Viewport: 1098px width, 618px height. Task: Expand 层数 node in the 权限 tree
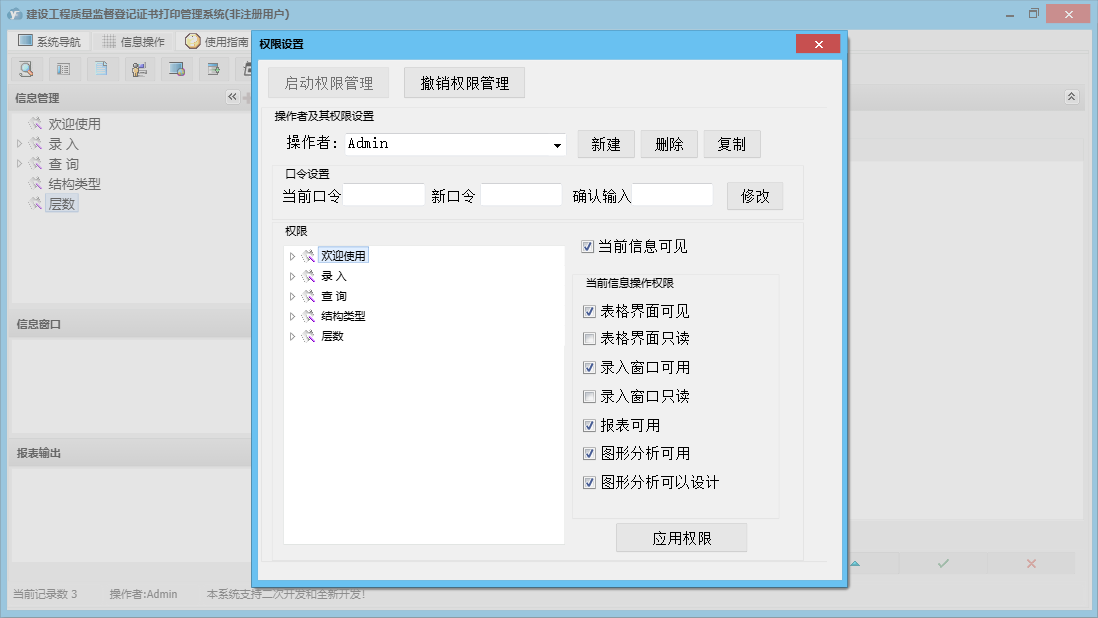tap(292, 337)
